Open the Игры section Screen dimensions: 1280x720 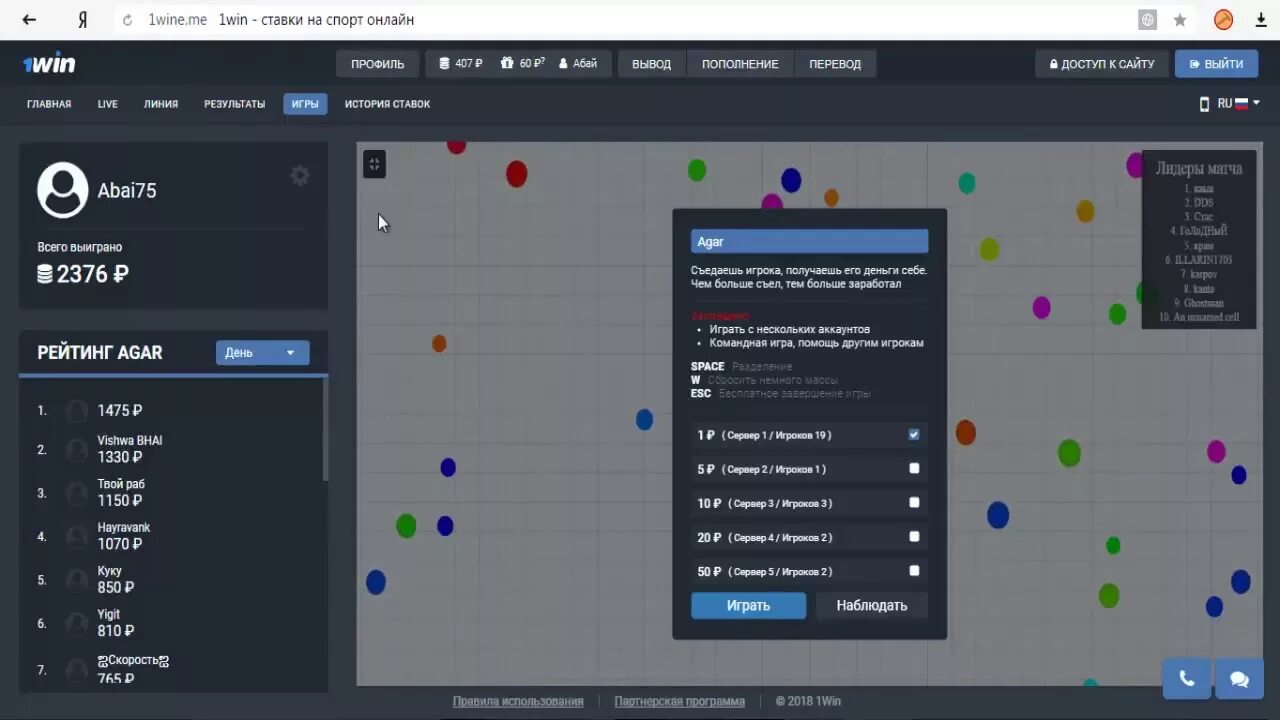(x=305, y=104)
